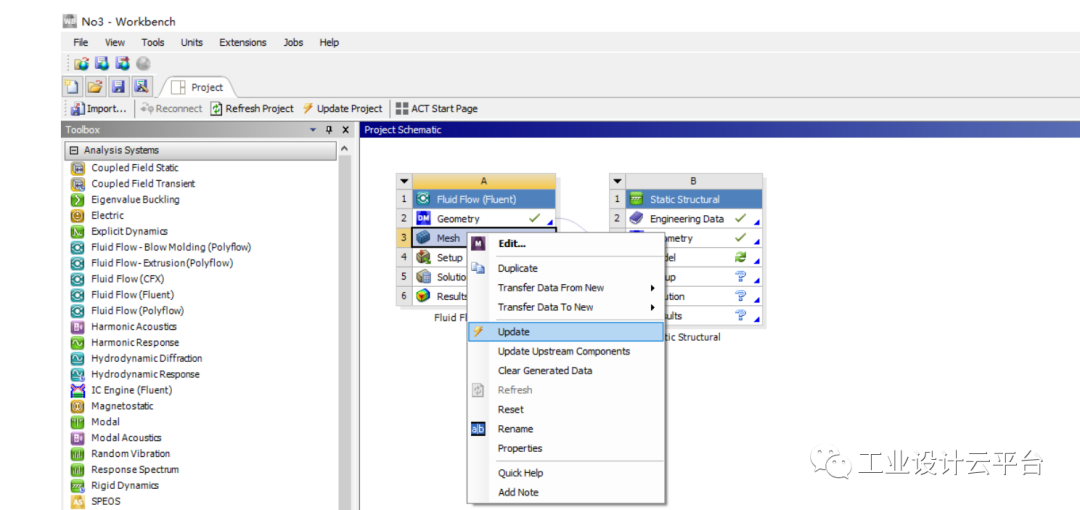
Task: Open the Toolbox panel dropdown arrow
Action: (313, 130)
